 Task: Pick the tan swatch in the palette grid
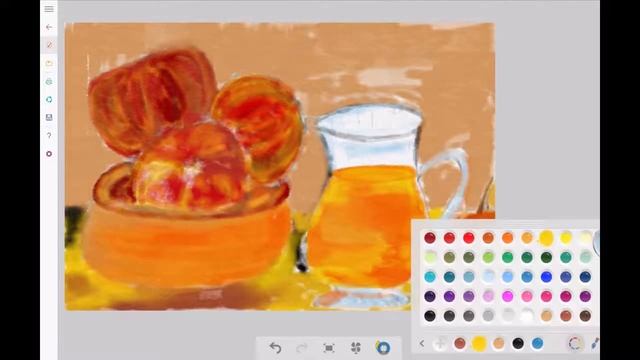point(547,316)
